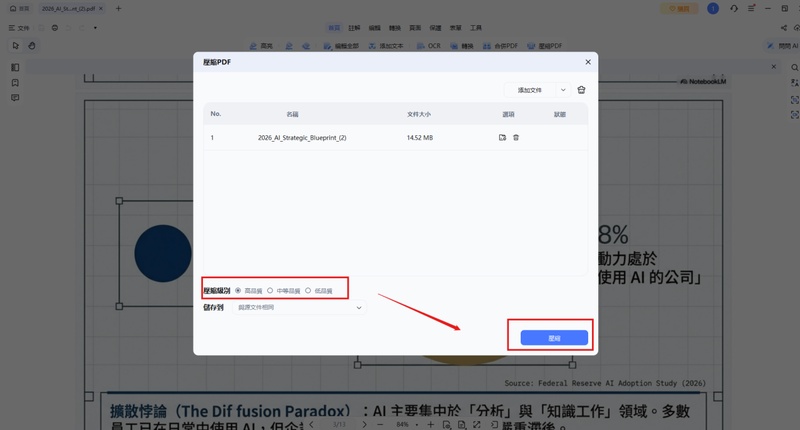Delete 2026_AI_Strategic_Blueprint_(2) with trash icon
Image resolution: width=800 pixels, height=430 pixels.
tap(516, 138)
